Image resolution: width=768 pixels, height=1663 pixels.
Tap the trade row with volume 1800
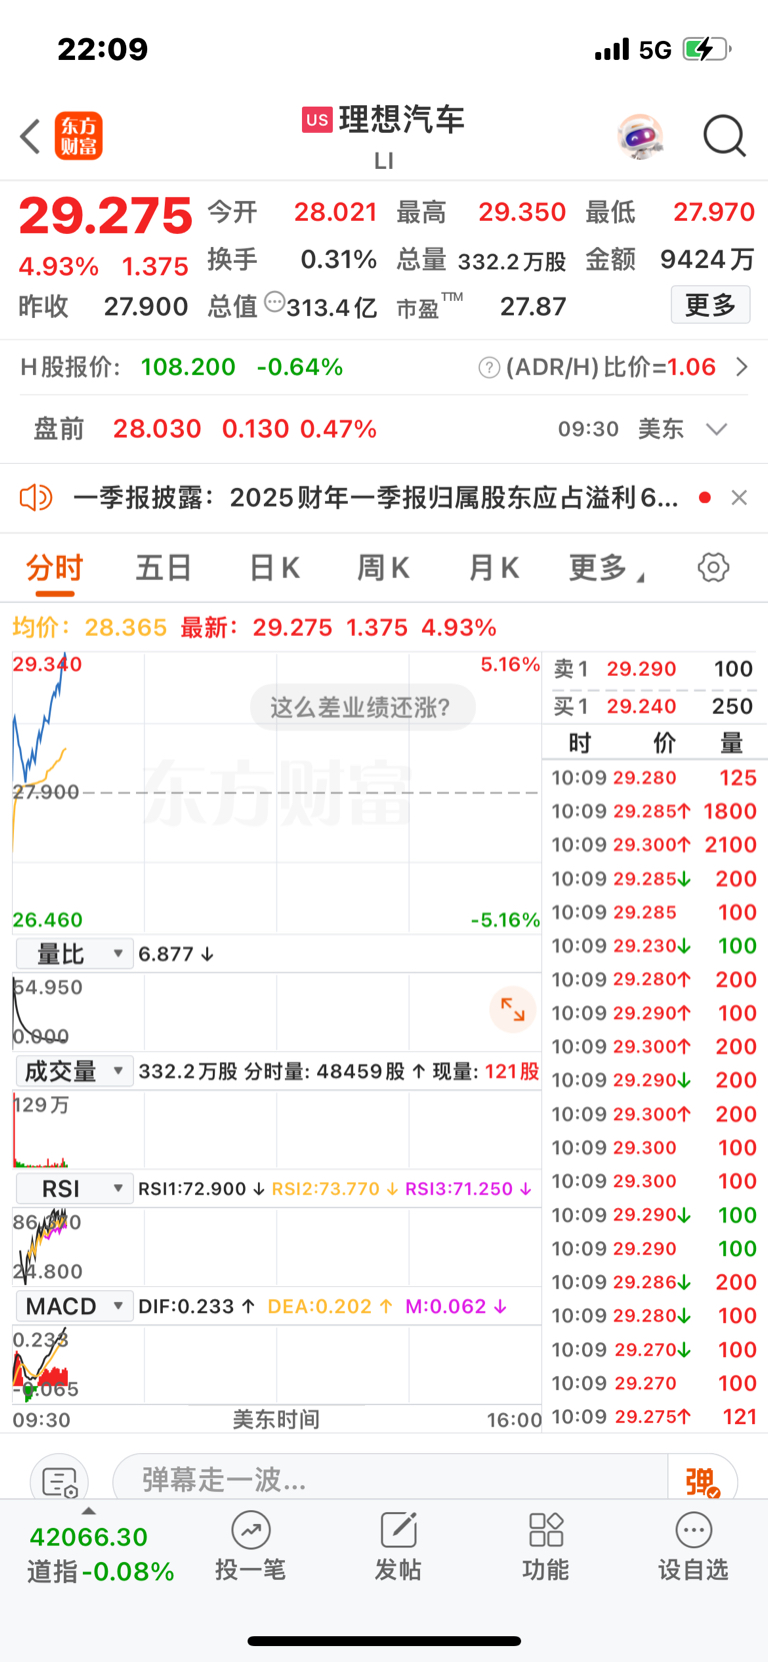click(x=654, y=811)
